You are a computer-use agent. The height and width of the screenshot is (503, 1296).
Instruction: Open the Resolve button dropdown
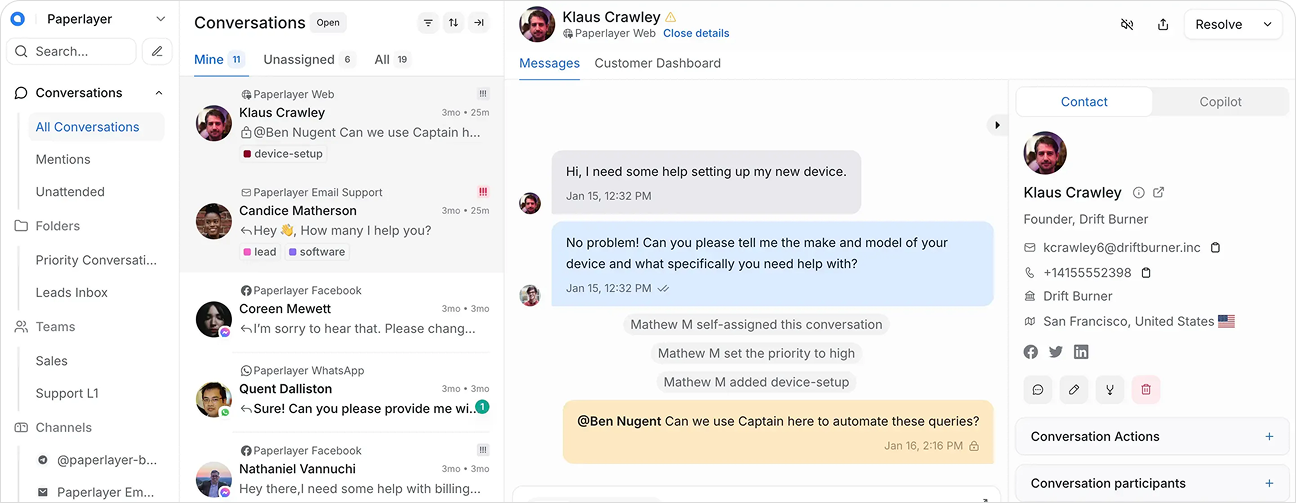click(x=1268, y=24)
